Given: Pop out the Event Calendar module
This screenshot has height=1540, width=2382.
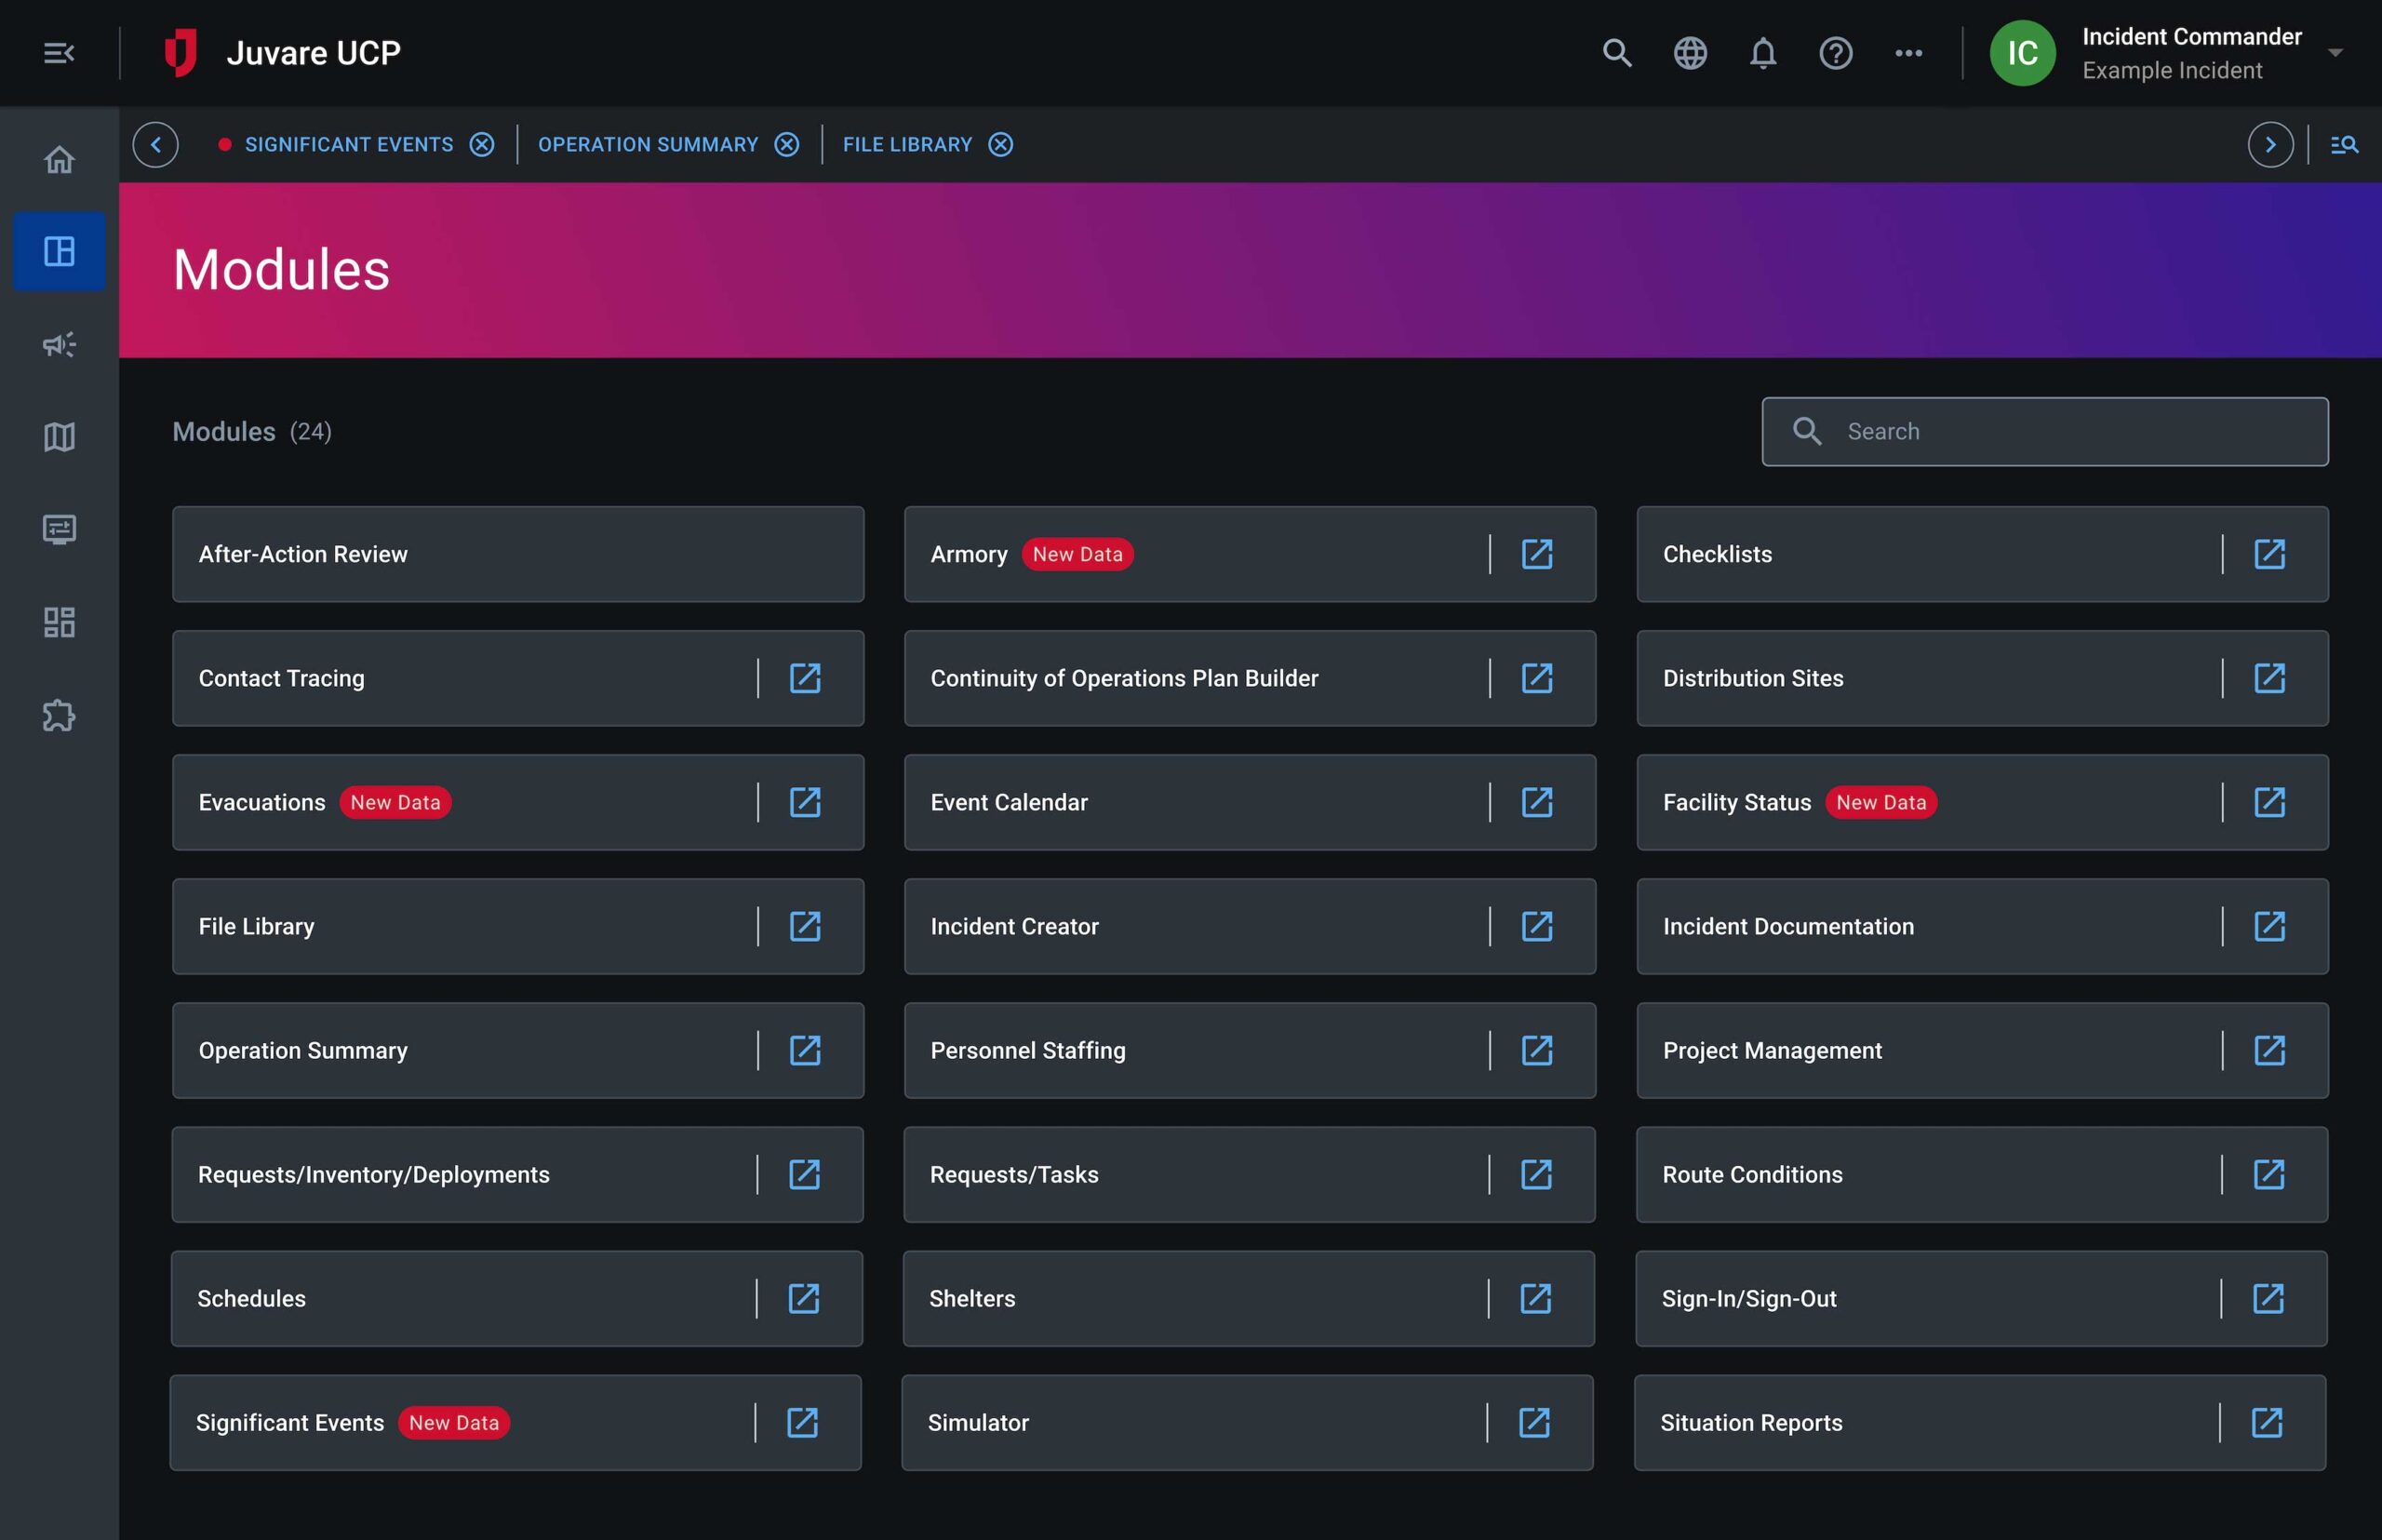Looking at the screenshot, I should [1537, 802].
